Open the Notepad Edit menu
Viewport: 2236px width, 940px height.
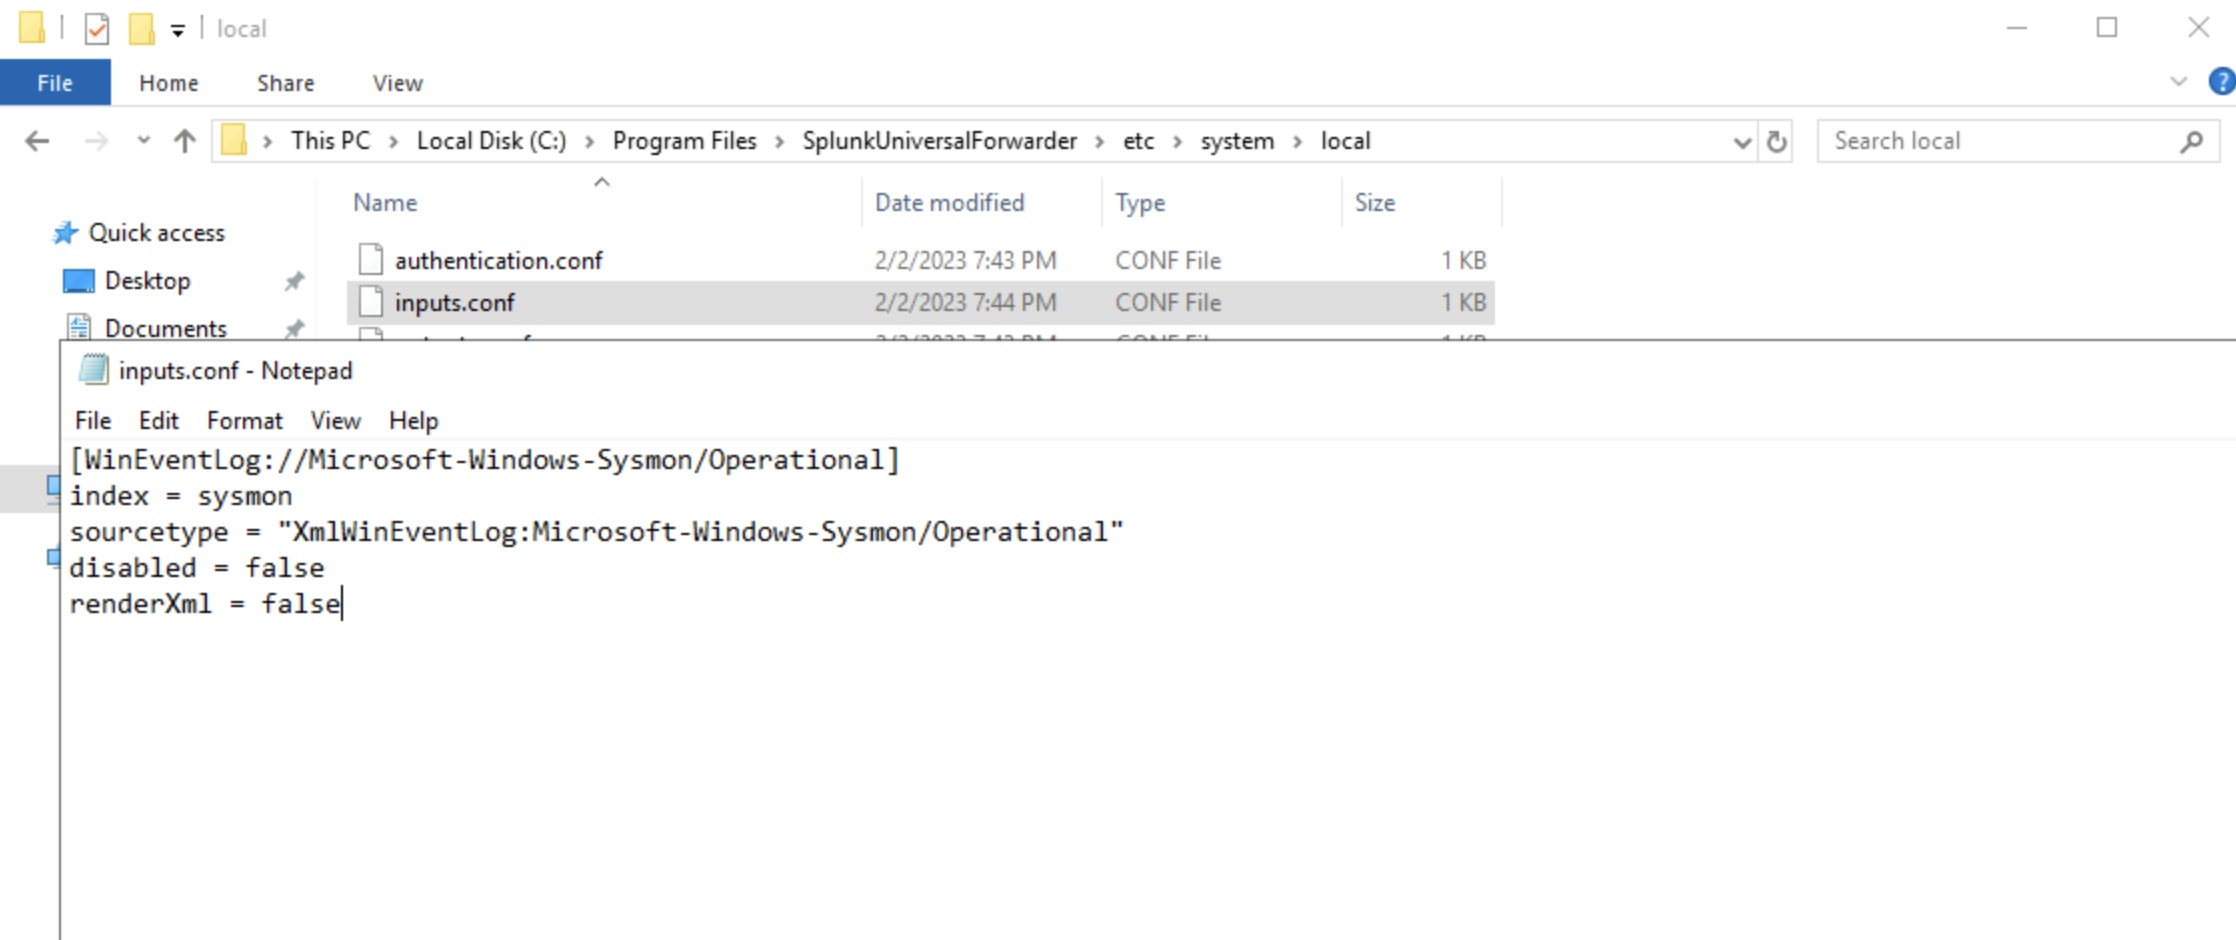[158, 421]
